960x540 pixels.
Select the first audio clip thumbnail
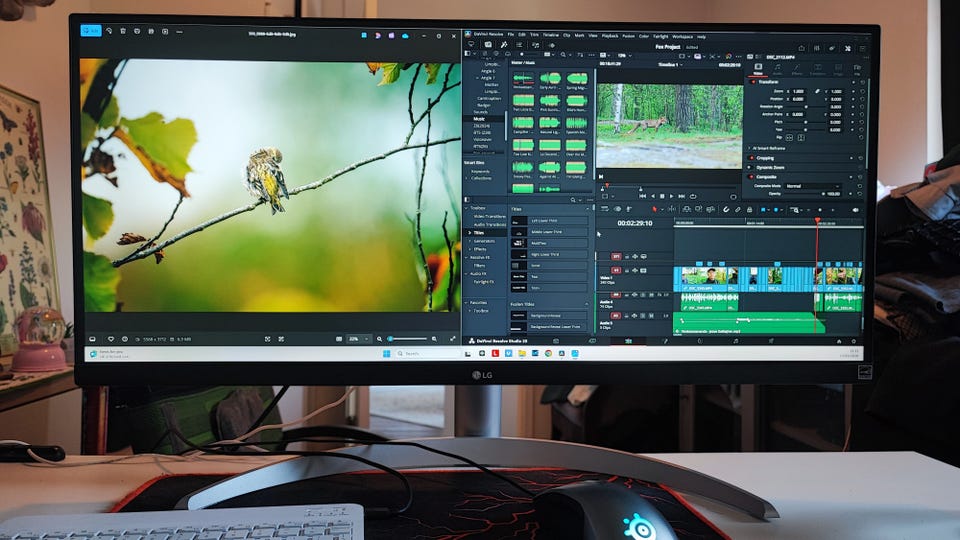pos(523,80)
